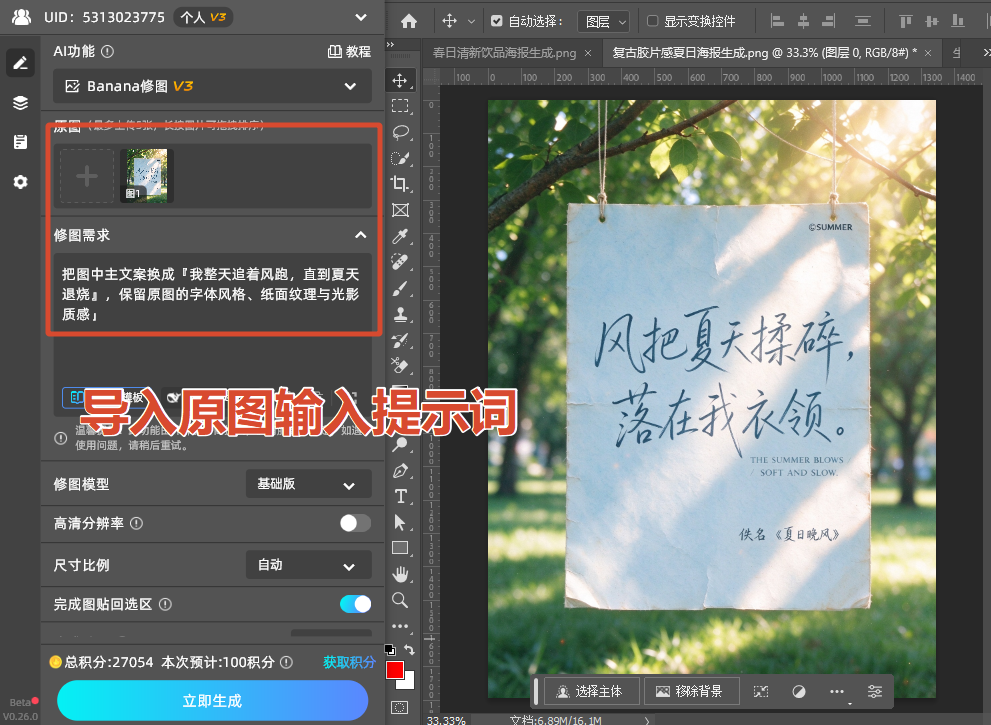The width and height of the screenshot is (991, 725).
Task: Select the Rectangular Marquee tool
Action: (x=399, y=106)
